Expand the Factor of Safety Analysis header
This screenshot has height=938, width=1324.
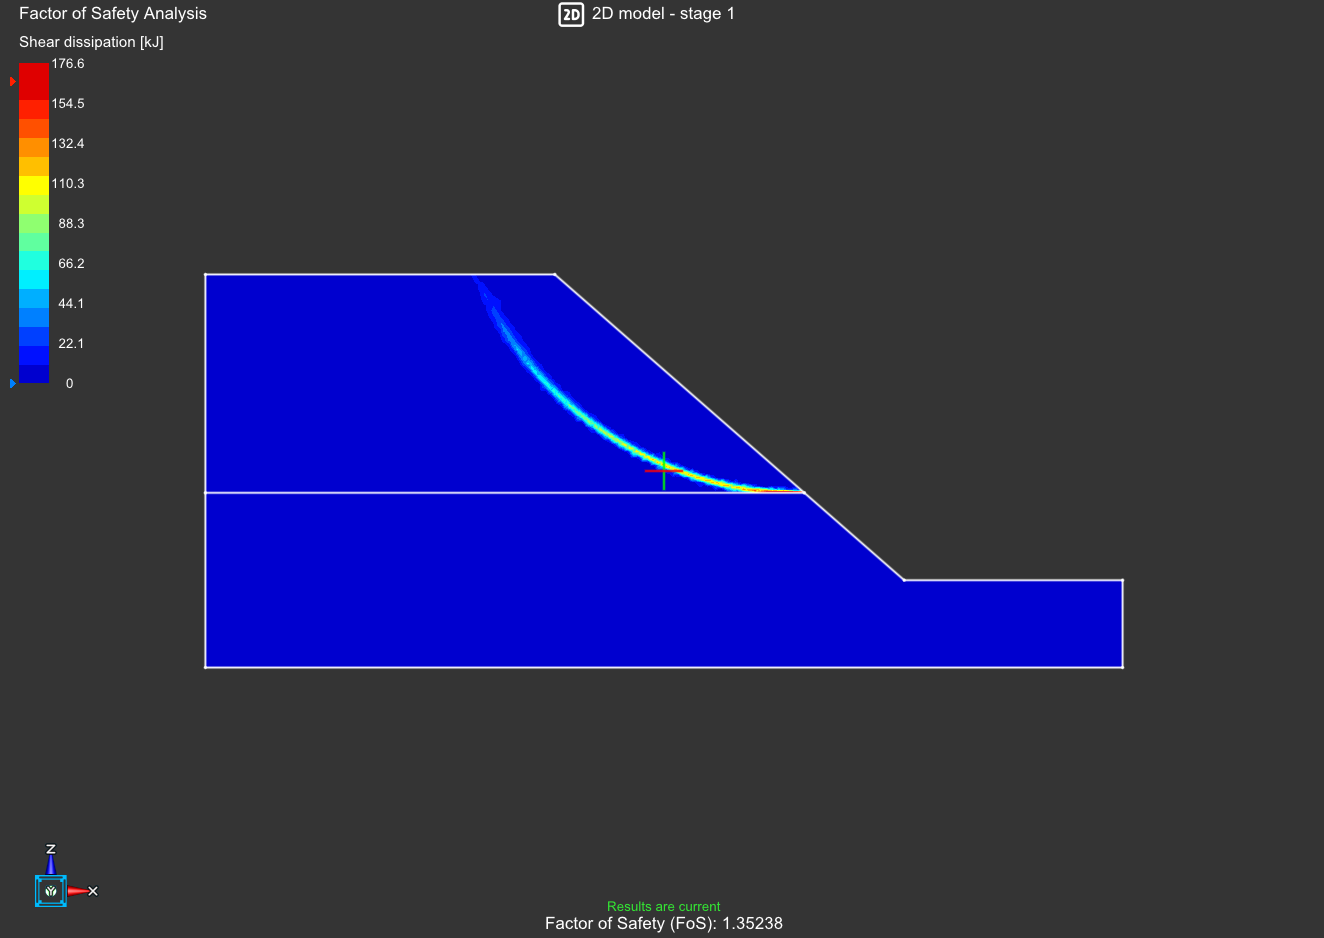click(112, 13)
